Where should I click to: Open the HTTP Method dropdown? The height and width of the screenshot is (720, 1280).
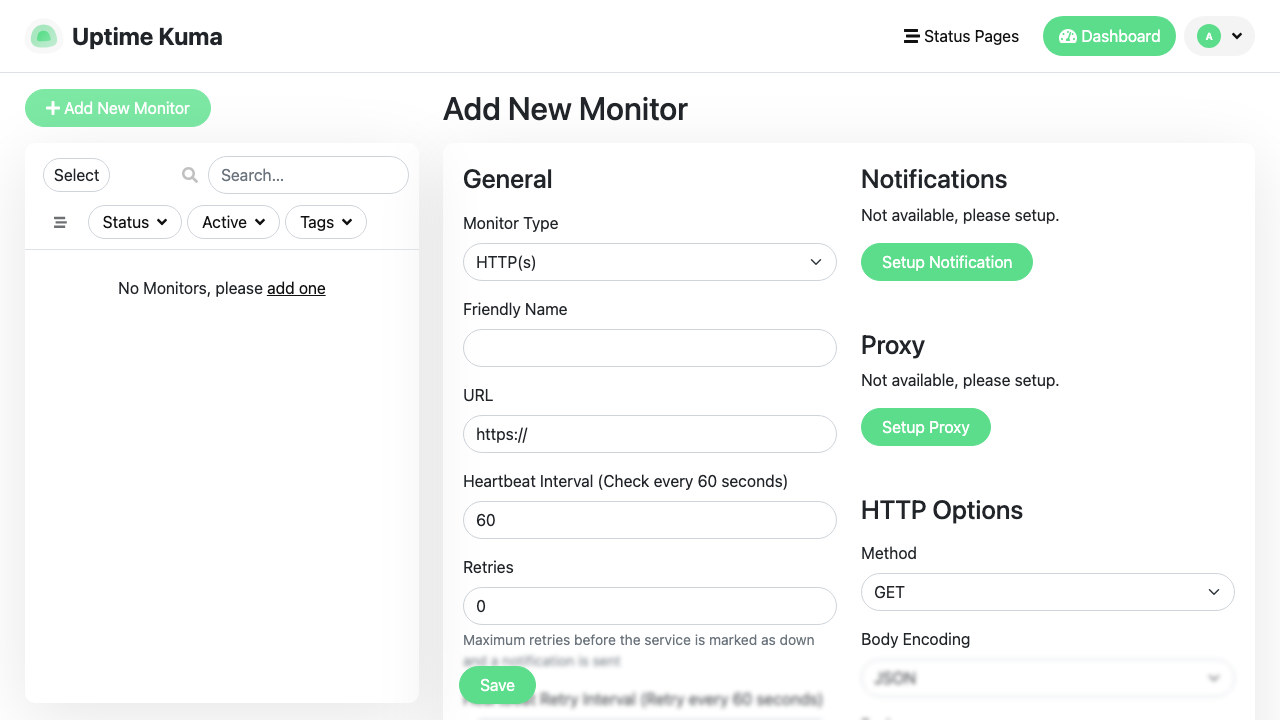1048,592
